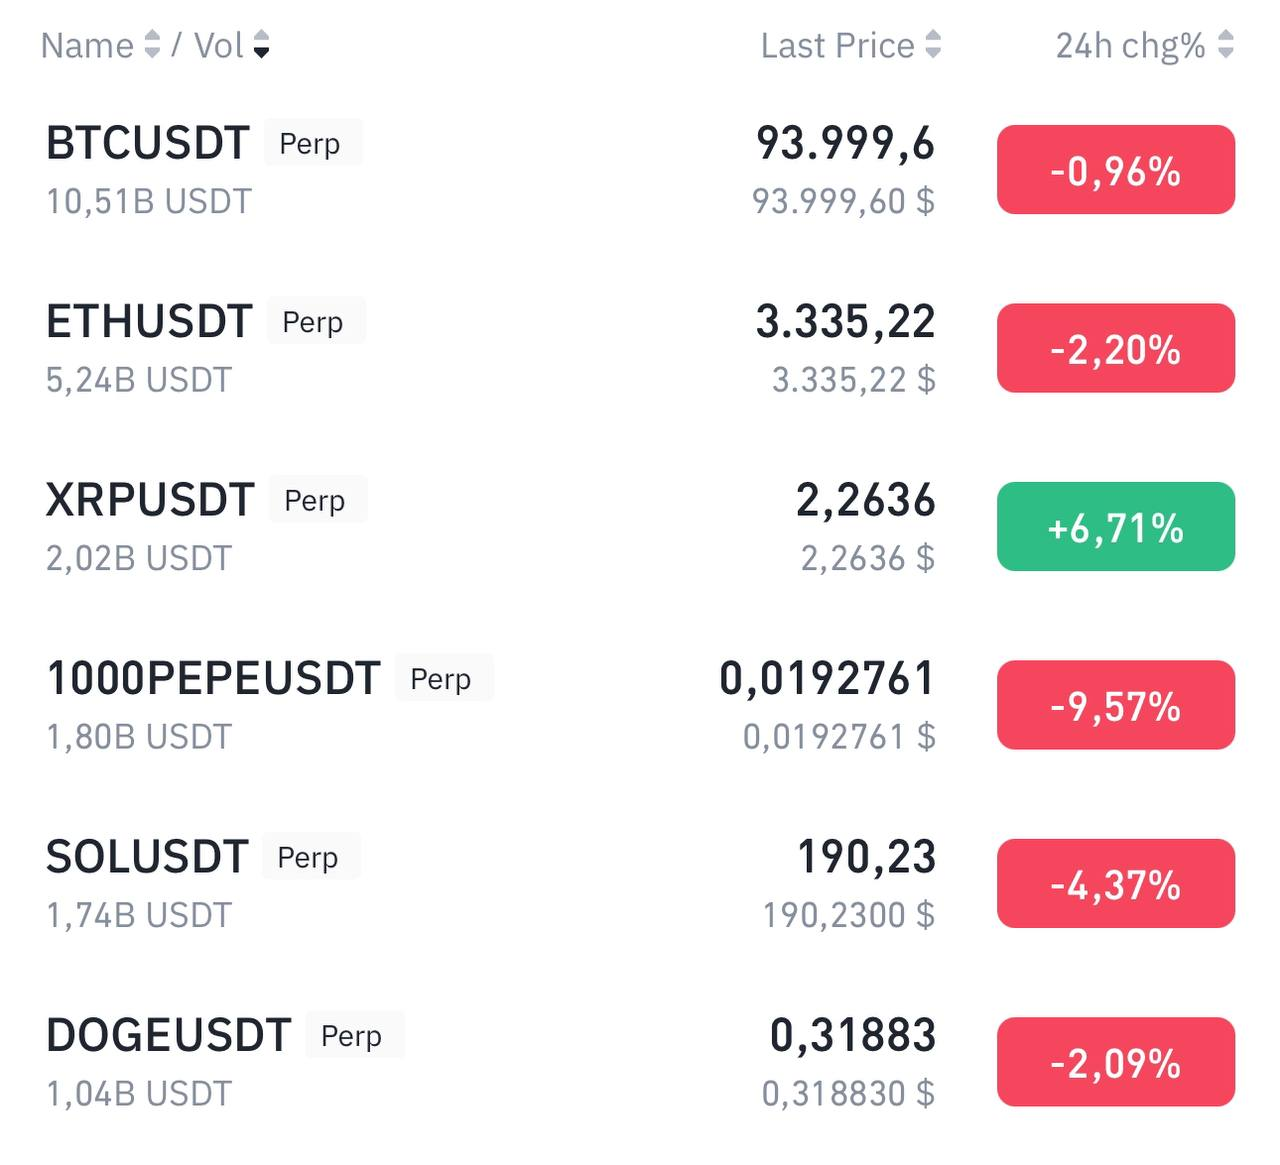The image size is (1280, 1165).
Task: Toggle sorting by 24h change column
Action: 1224,45
